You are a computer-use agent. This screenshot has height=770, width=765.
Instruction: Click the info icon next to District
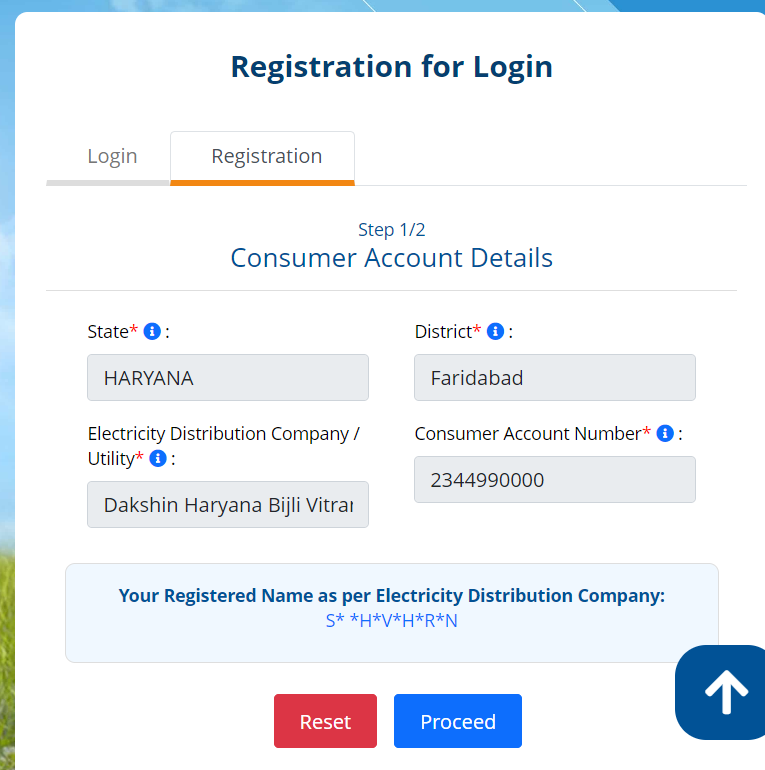(x=495, y=331)
